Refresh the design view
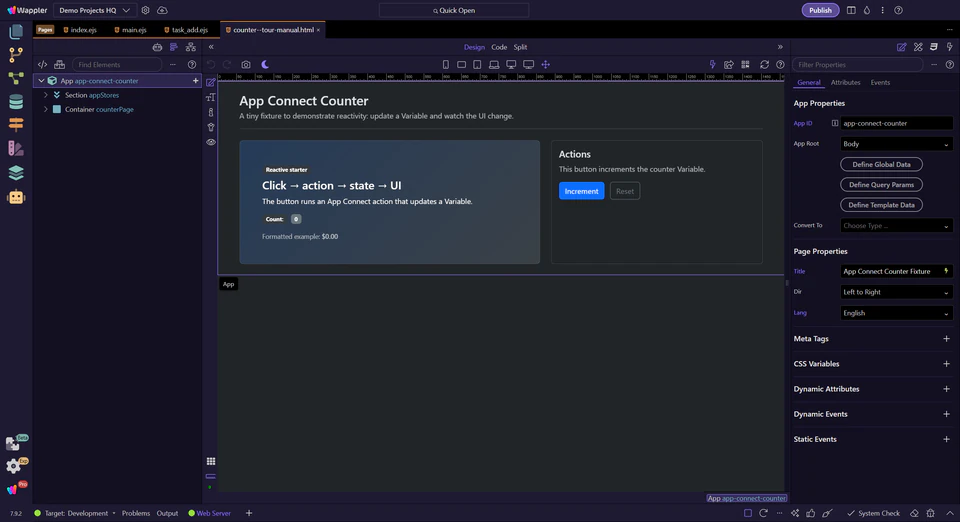Image resolution: width=960 pixels, height=522 pixels. (x=764, y=64)
